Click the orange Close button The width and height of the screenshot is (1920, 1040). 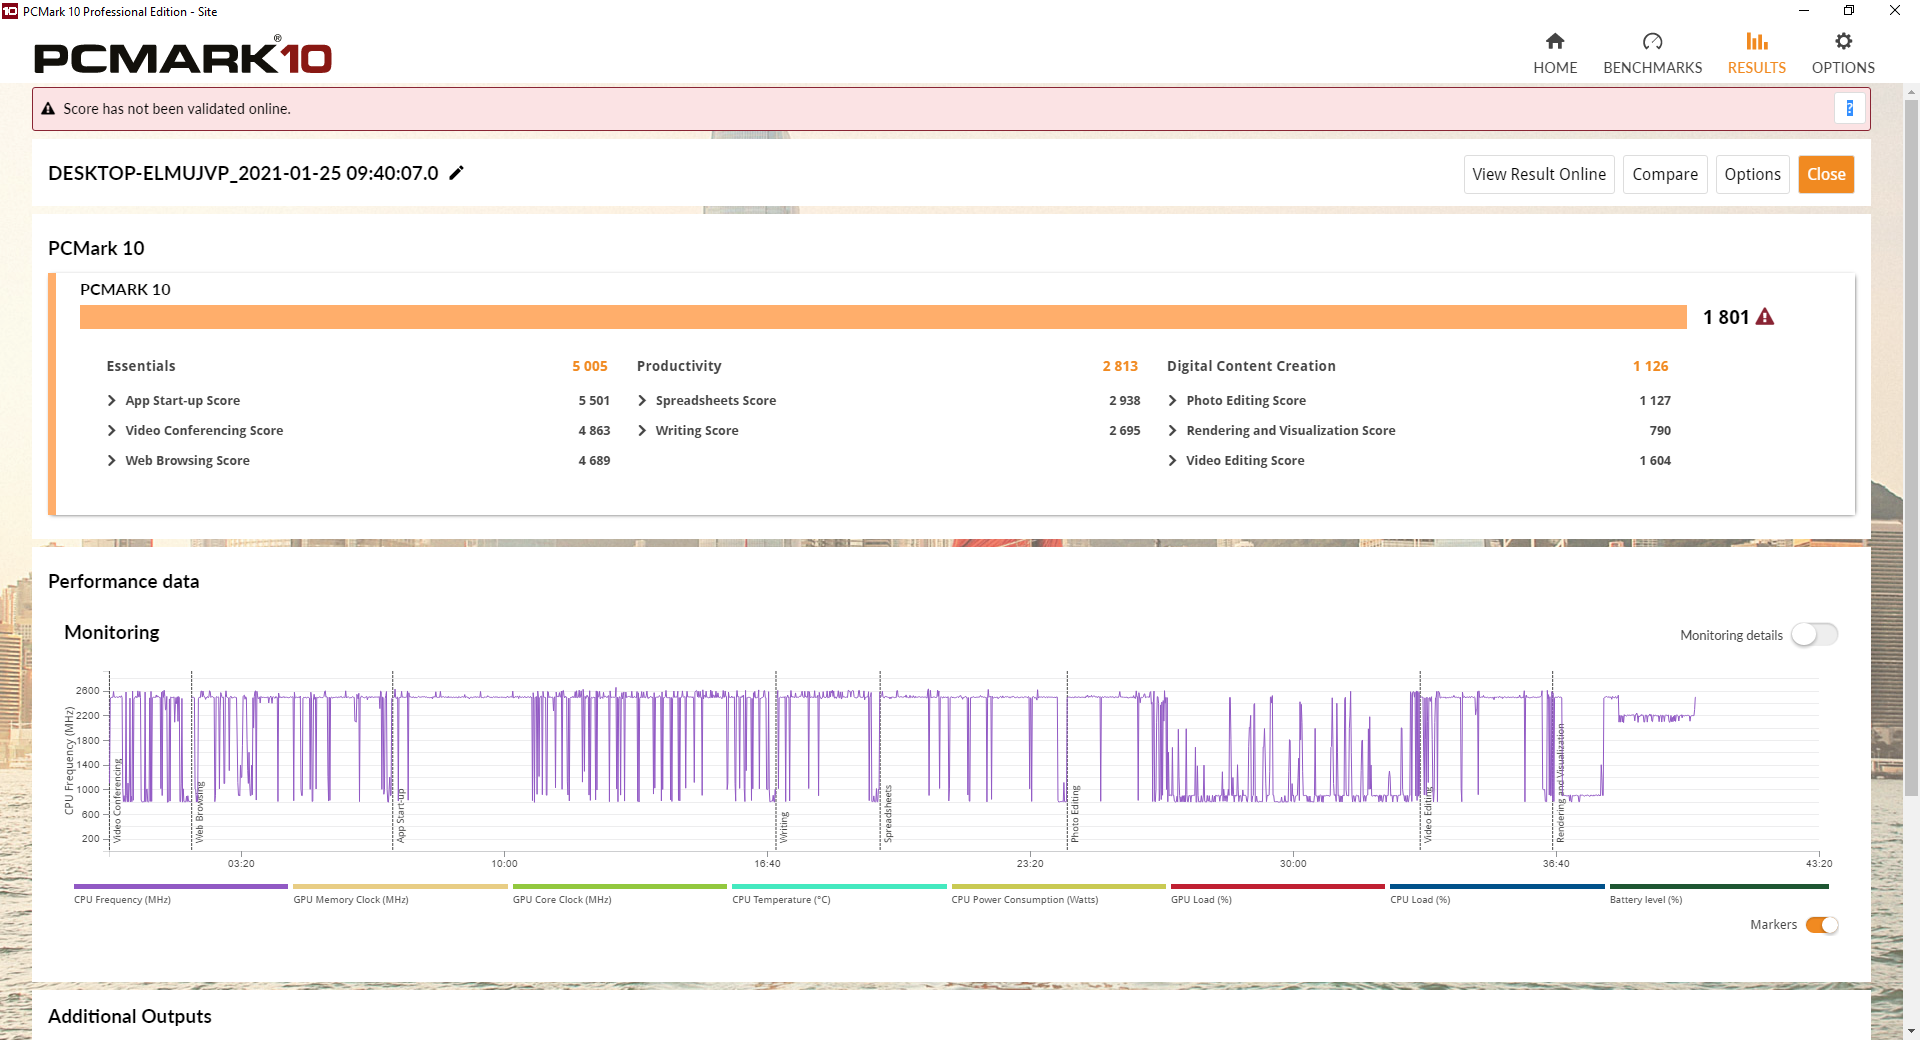click(1826, 174)
